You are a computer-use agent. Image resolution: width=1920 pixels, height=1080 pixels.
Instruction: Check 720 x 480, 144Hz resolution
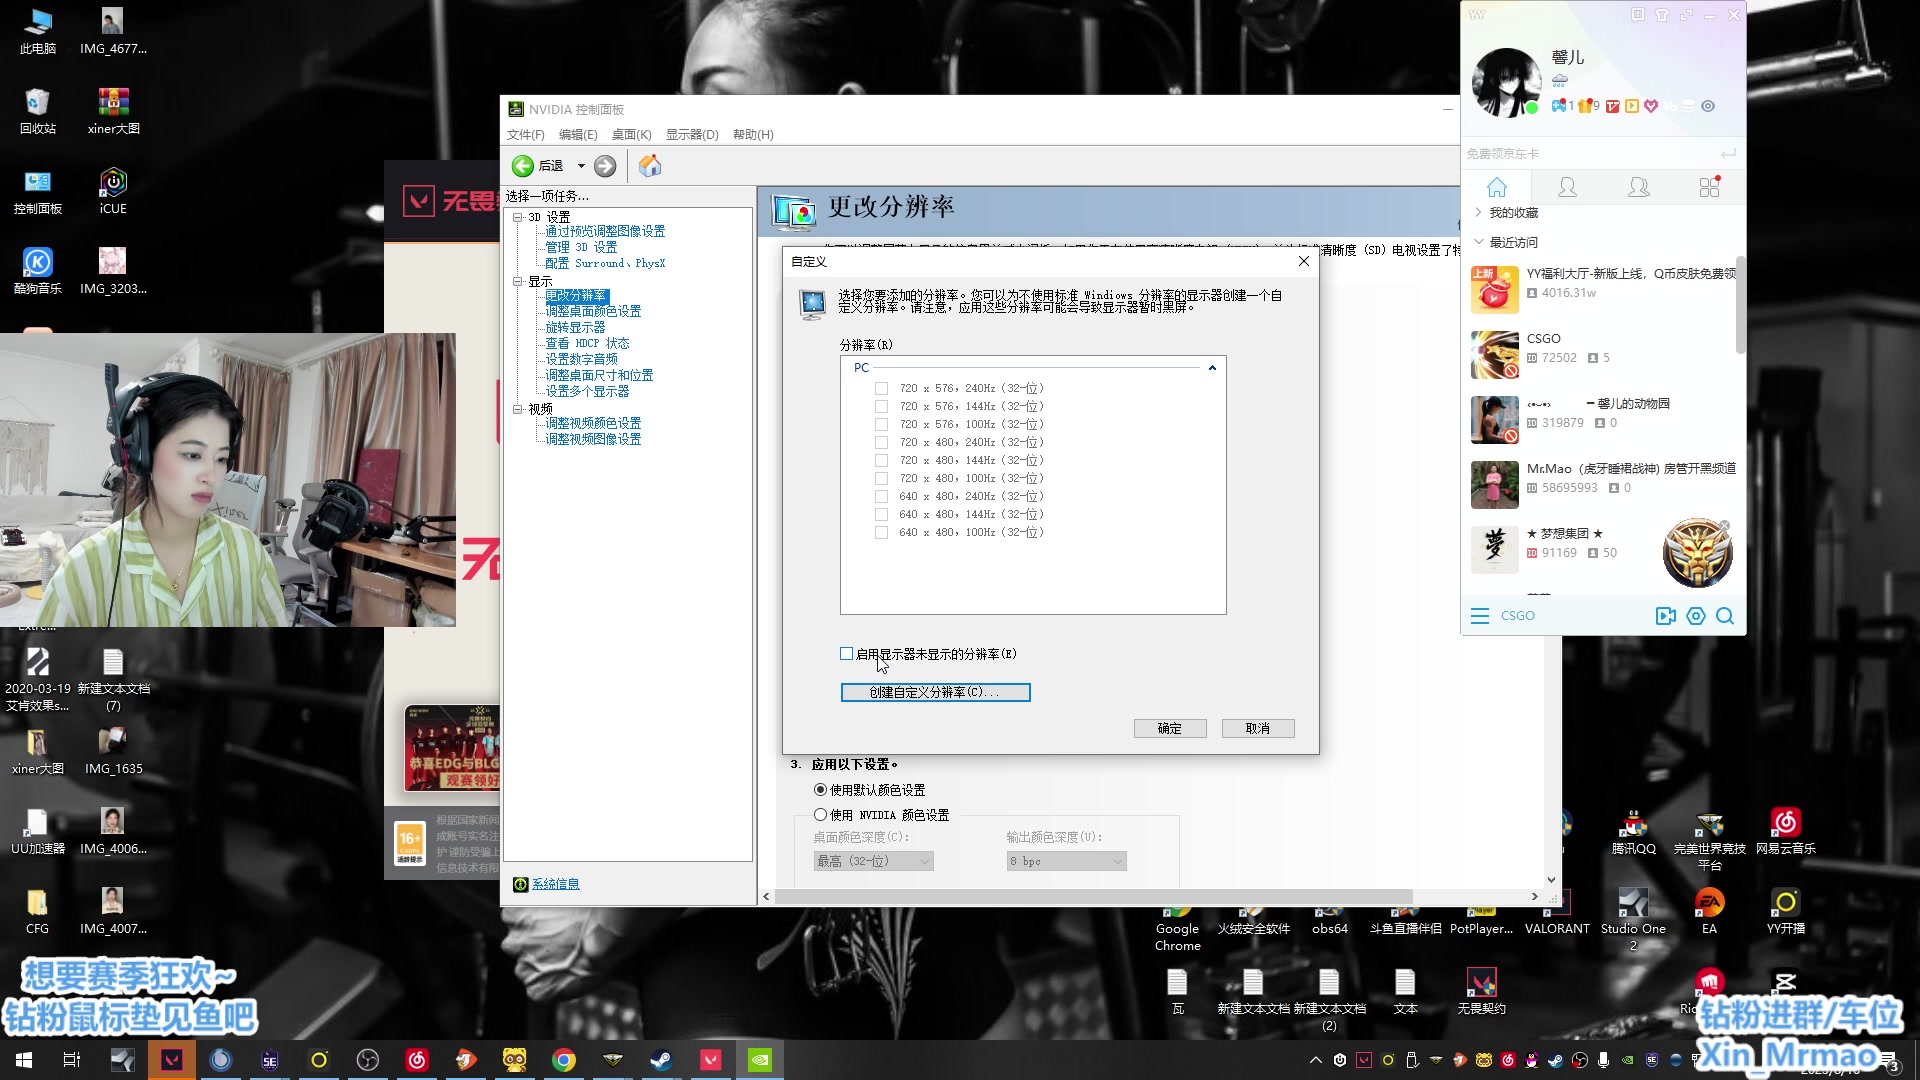pyautogui.click(x=881, y=460)
